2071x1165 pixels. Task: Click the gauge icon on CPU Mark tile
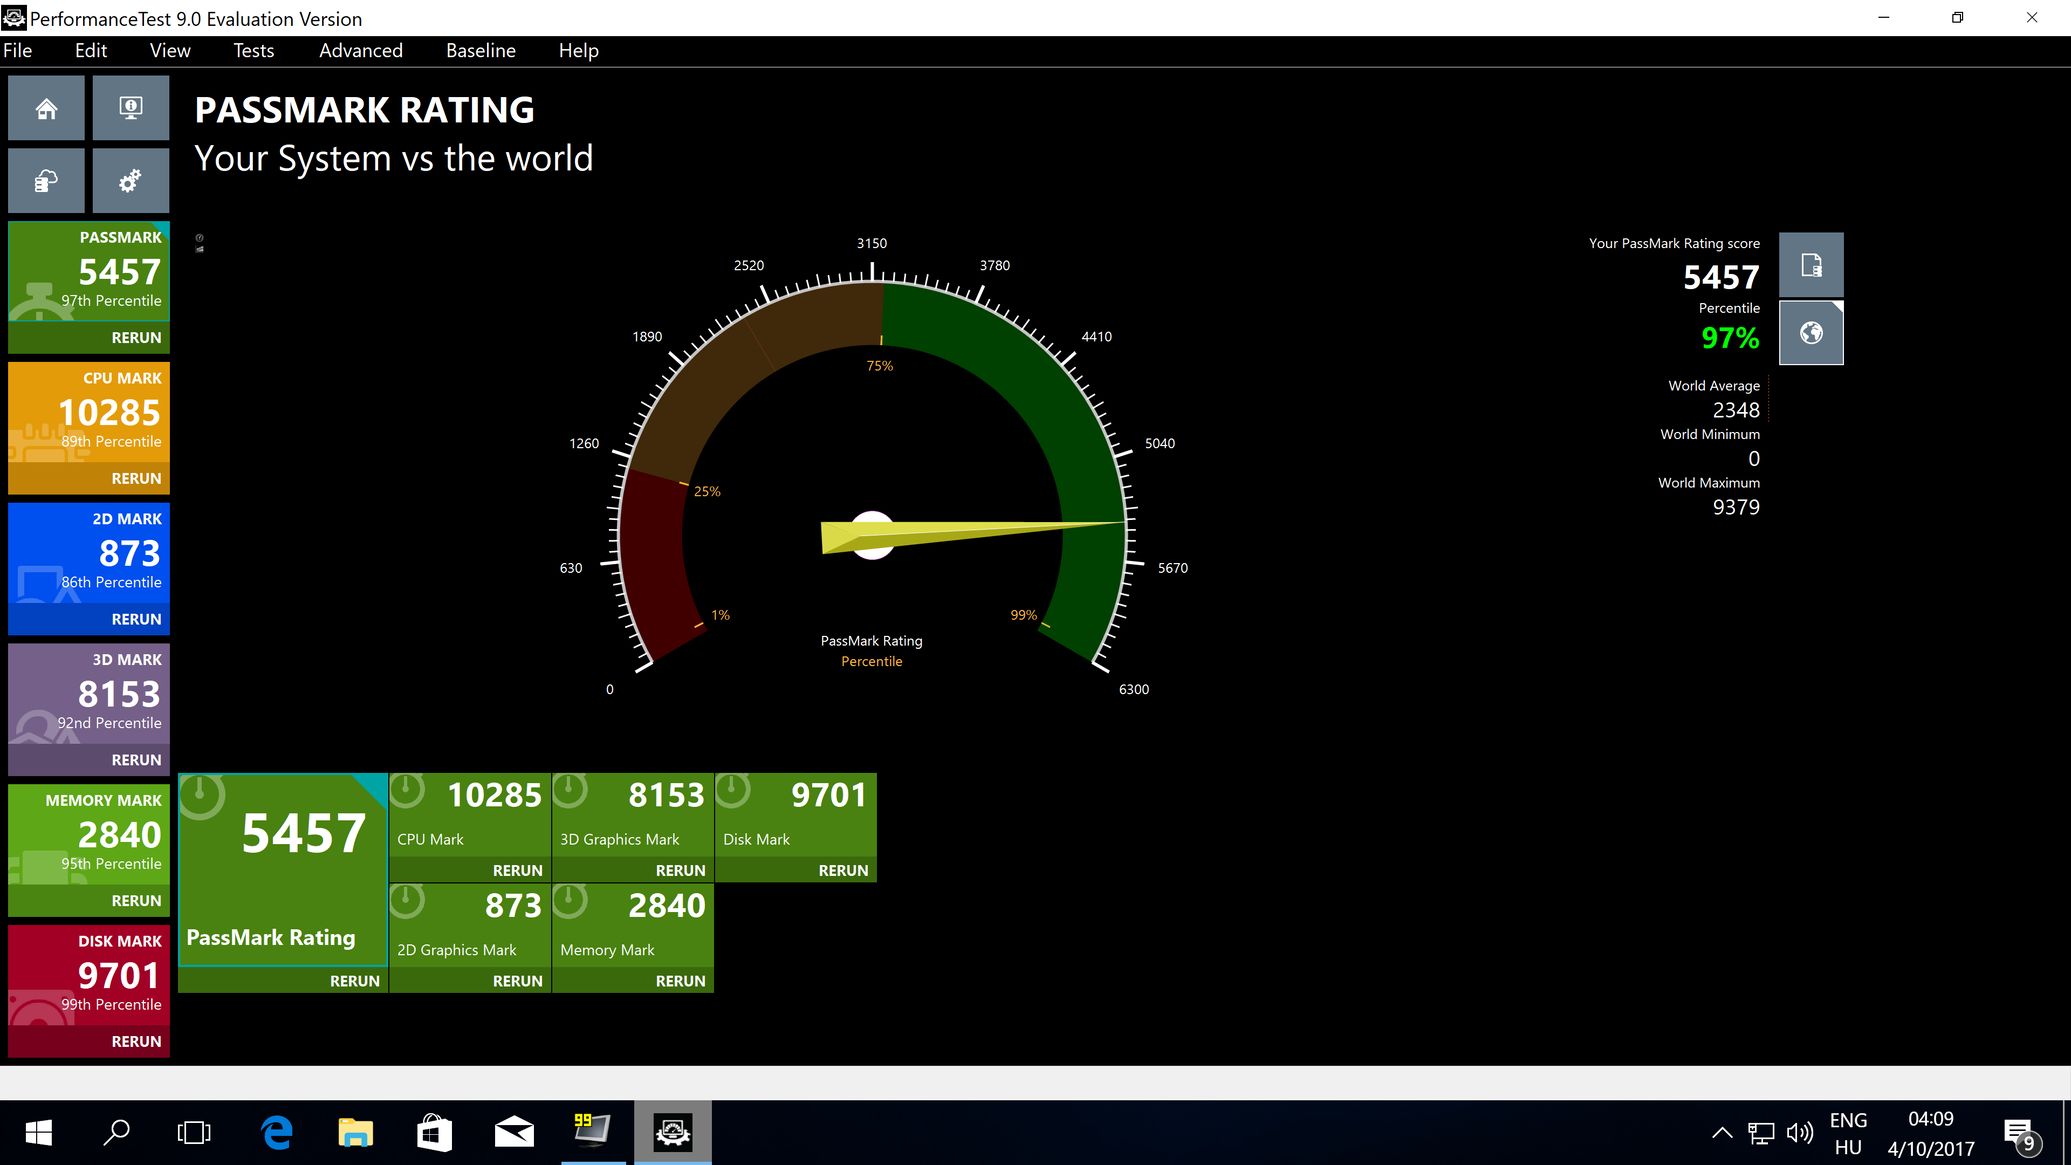click(408, 792)
